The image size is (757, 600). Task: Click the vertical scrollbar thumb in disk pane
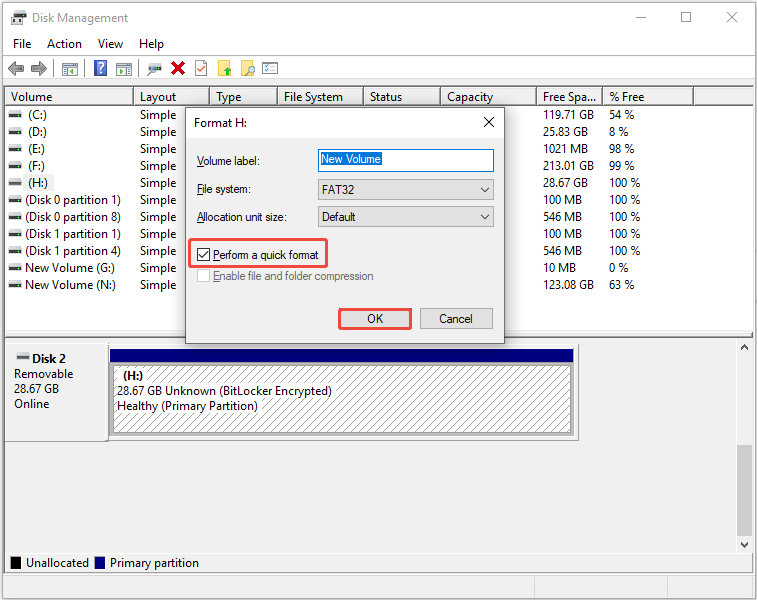[x=744, y=490]
